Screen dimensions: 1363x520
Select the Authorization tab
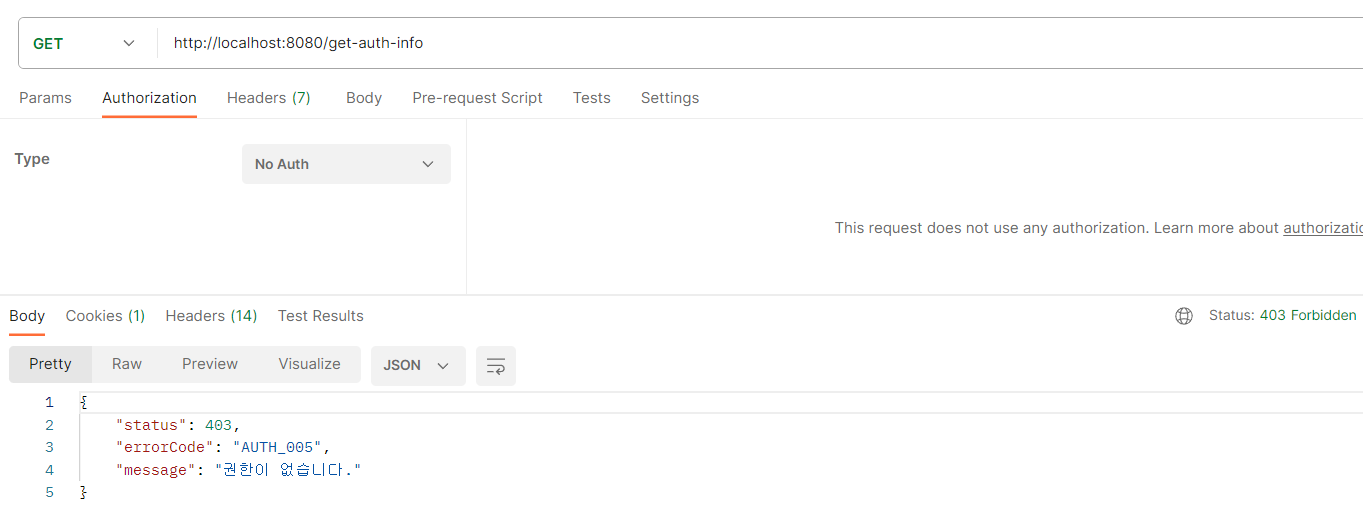[x=149, y=98]
